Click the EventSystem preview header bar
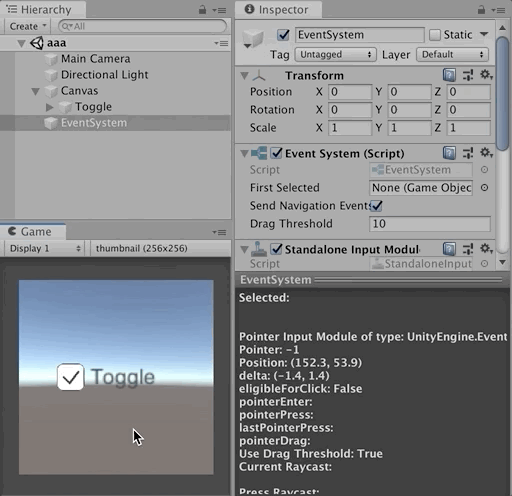512x496 pixels. [373, 280]
